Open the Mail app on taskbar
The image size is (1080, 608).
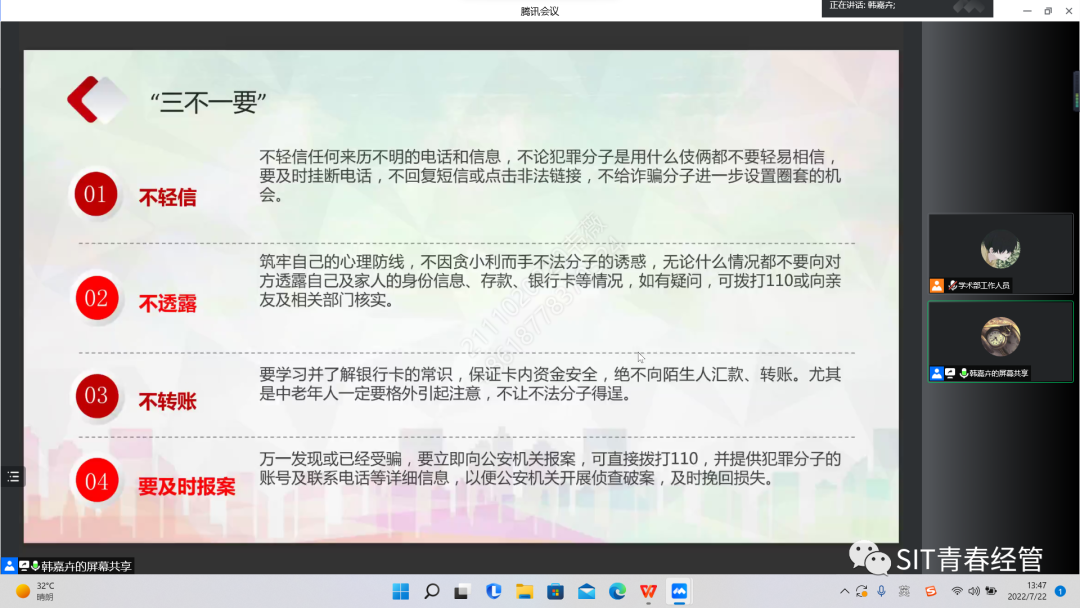pyautogui.click(x=586, y=591)
